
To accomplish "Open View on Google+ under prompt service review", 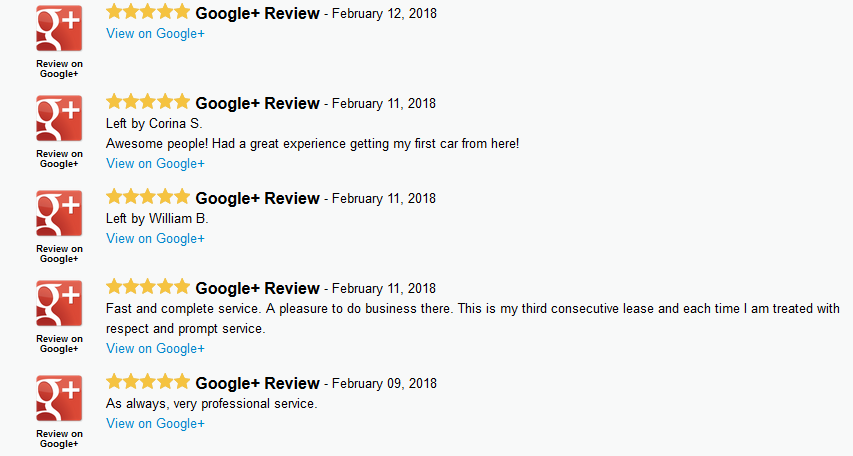I will click(156, 349).
